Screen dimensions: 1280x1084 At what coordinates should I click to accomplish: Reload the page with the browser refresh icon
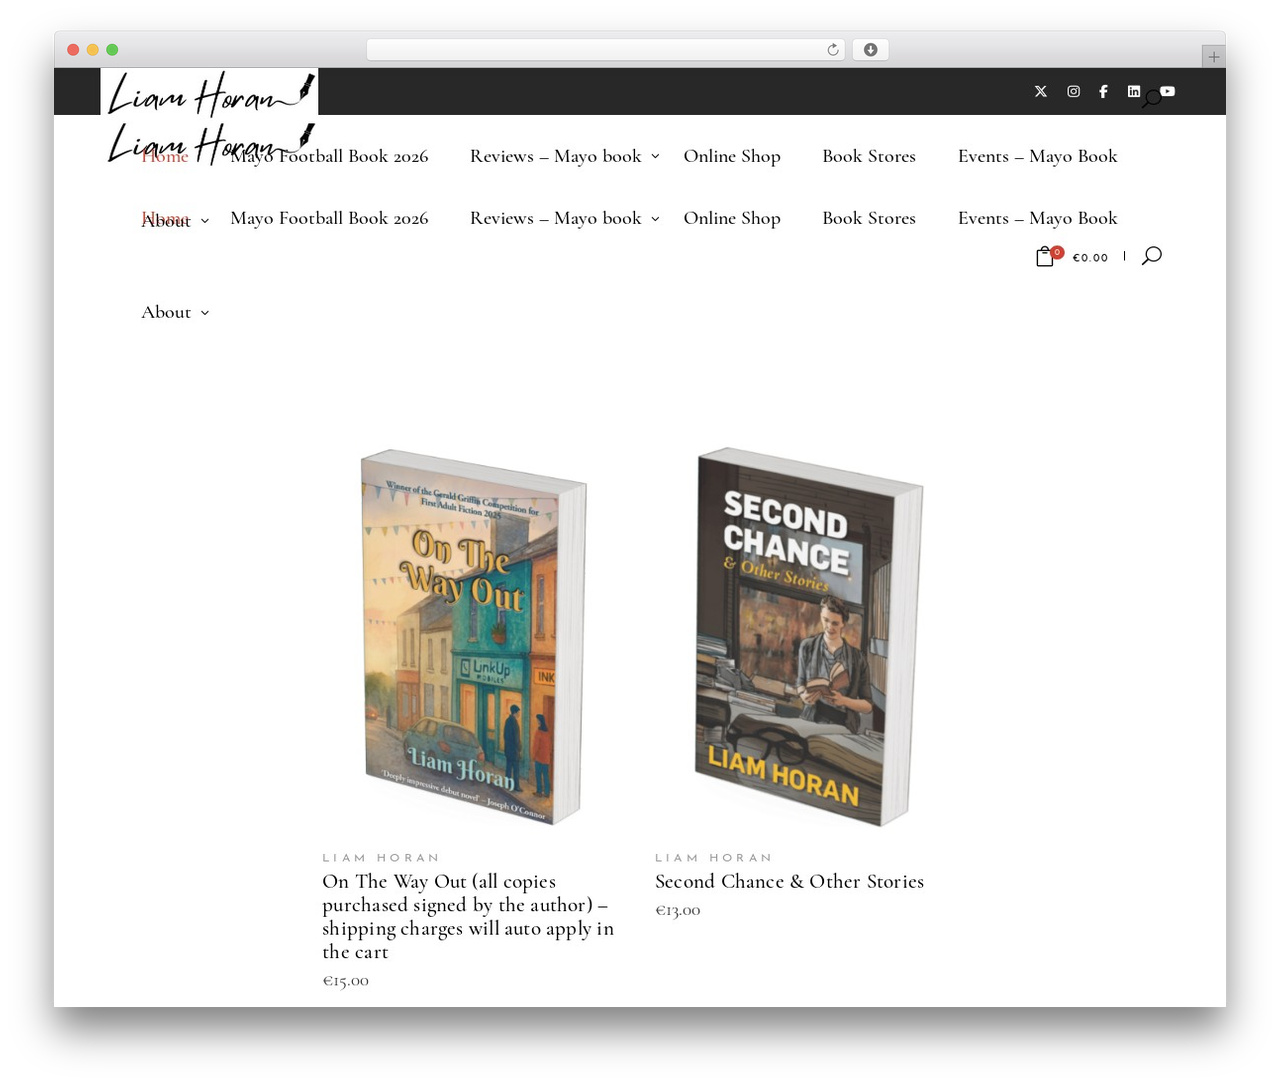[x=832, y=50]
